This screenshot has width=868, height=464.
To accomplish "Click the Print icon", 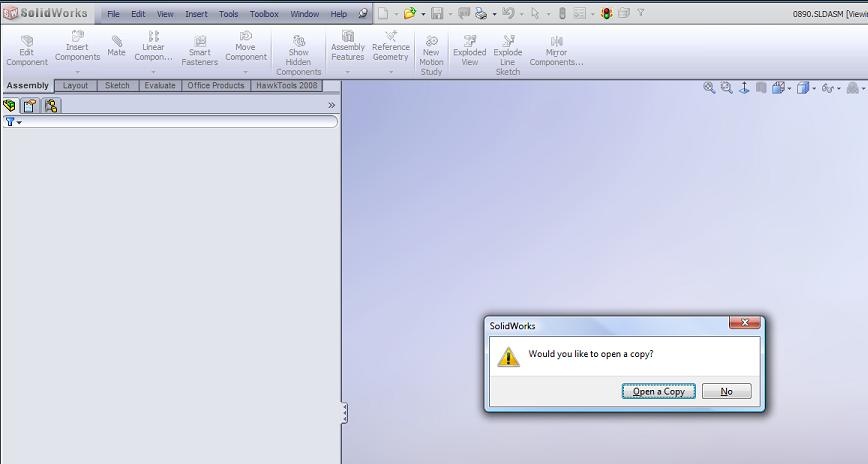I will 480,13.
